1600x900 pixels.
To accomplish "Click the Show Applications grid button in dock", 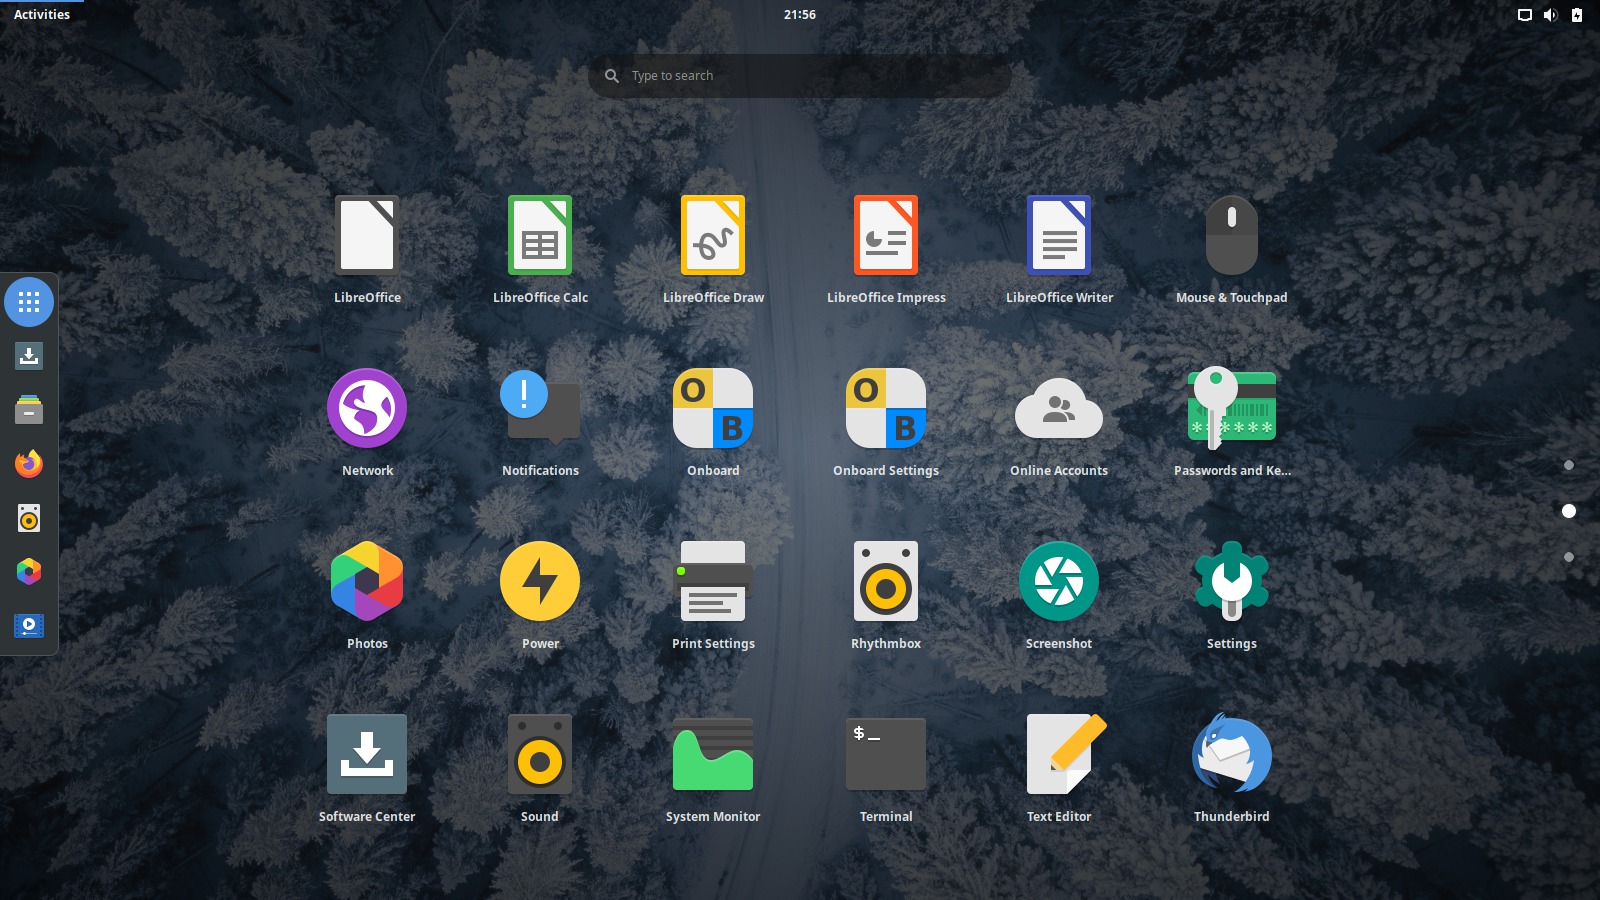I will click(x=29, y=302).
